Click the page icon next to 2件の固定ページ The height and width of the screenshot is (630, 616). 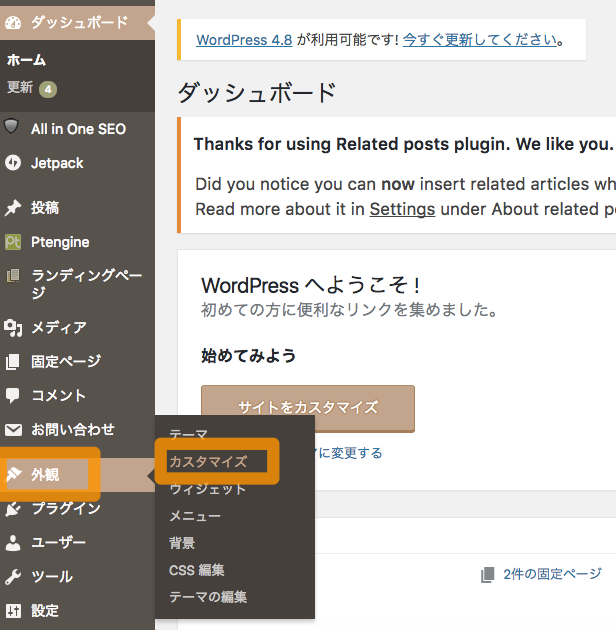point(487,575)
